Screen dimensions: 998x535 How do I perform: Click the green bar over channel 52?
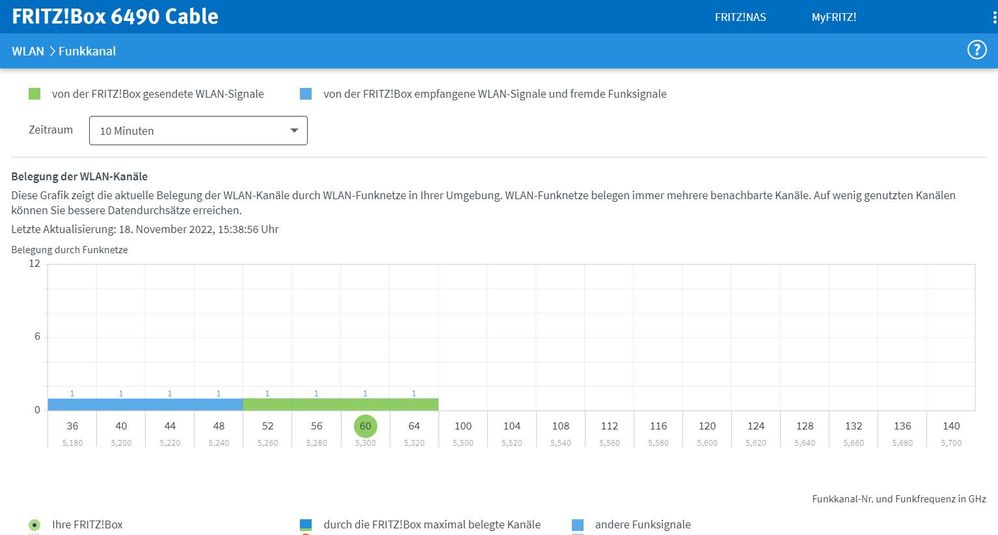(x=267, y=405)
